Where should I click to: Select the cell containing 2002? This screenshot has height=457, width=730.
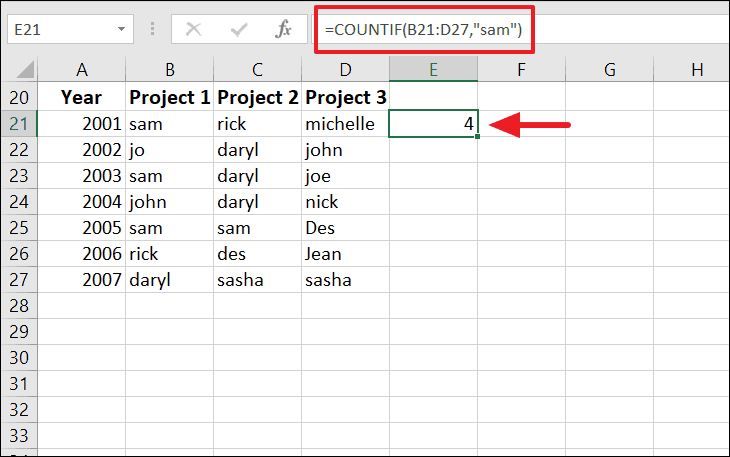coord(81,149)
